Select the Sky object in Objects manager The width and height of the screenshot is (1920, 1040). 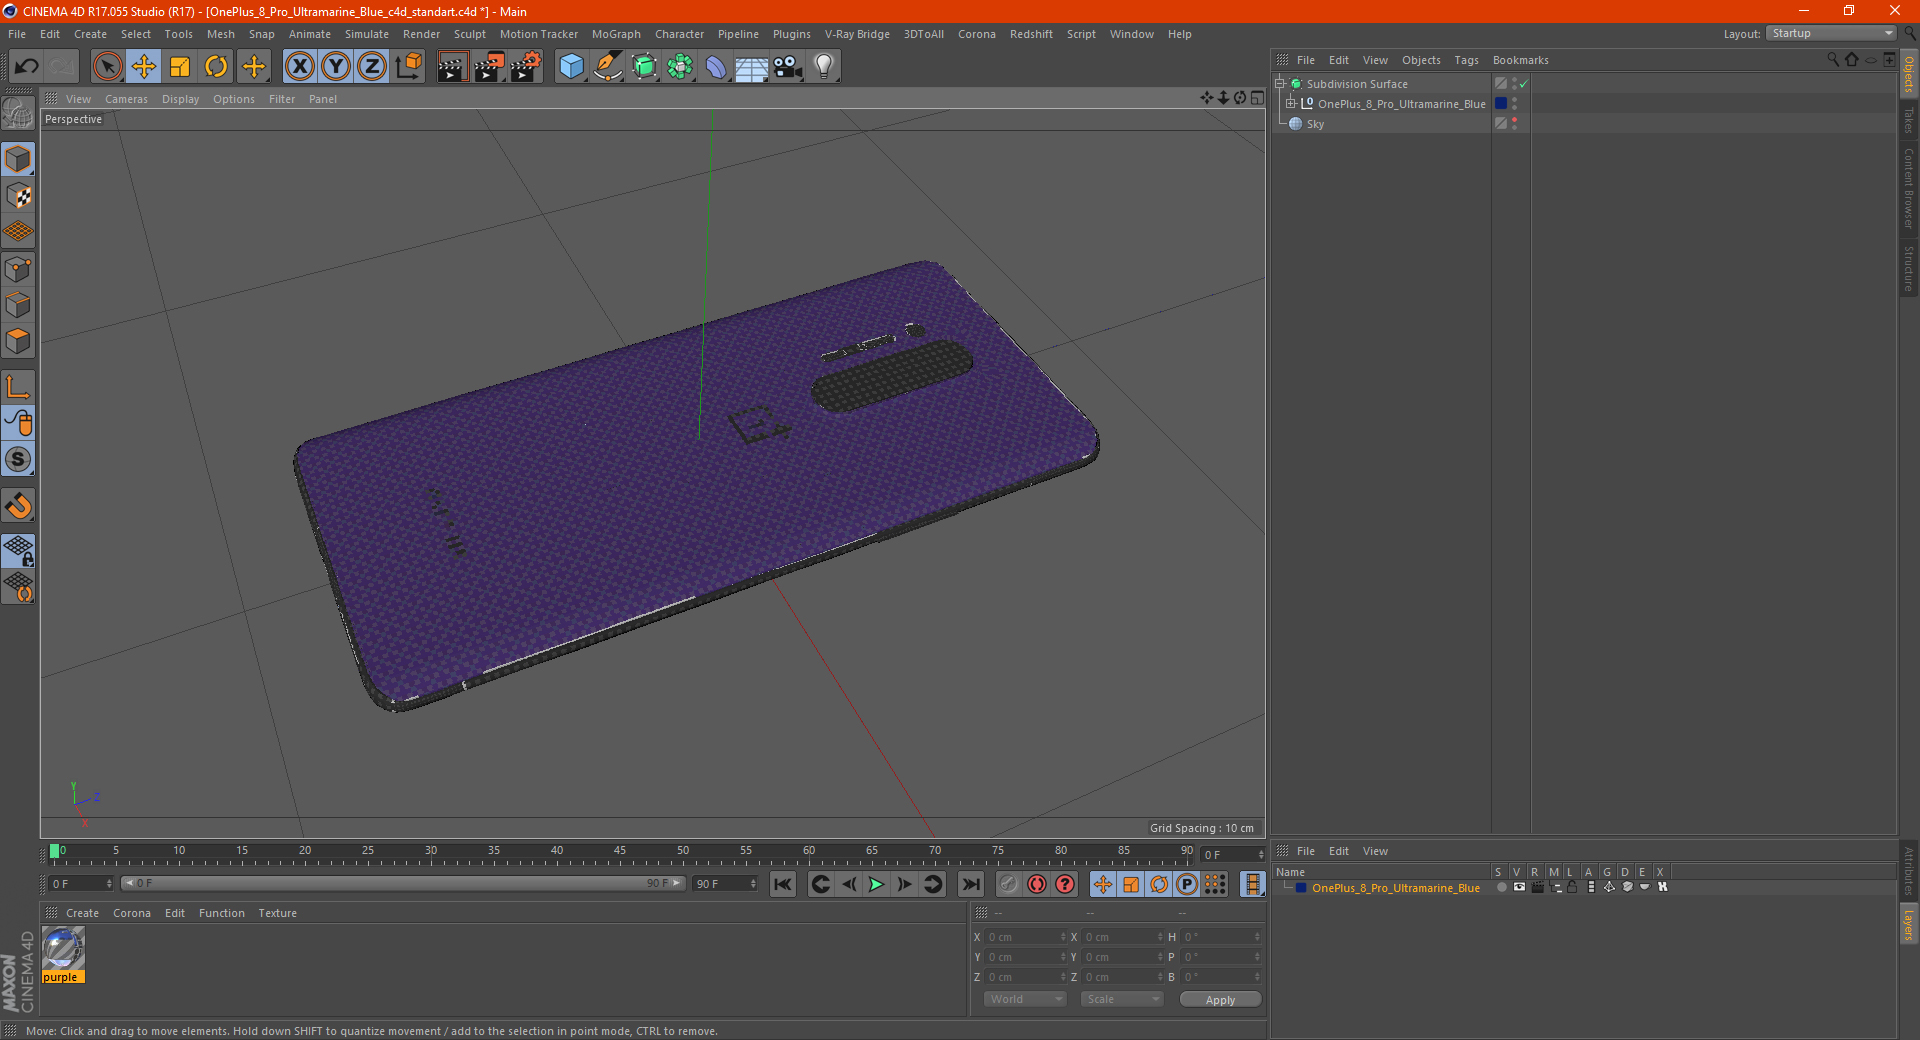coord(1315,124)
